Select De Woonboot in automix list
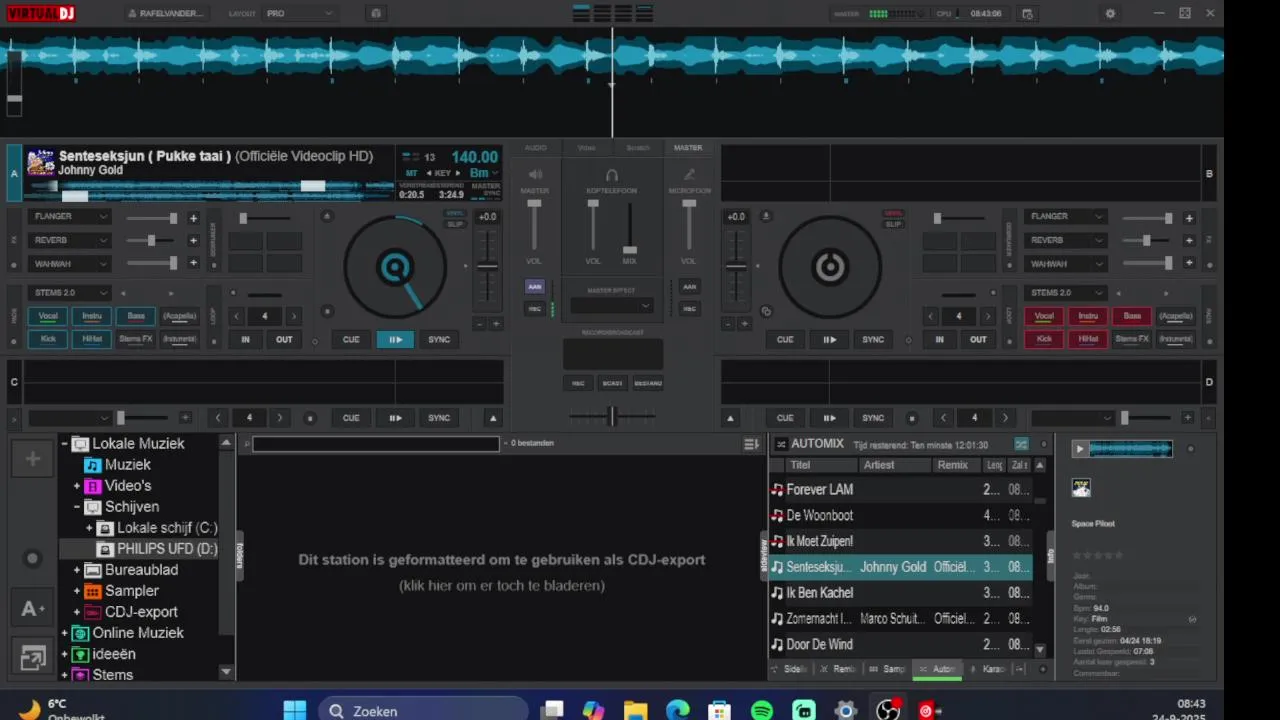Image resolution: width=1280 pixels, height=720 pixels. [900, 516]
